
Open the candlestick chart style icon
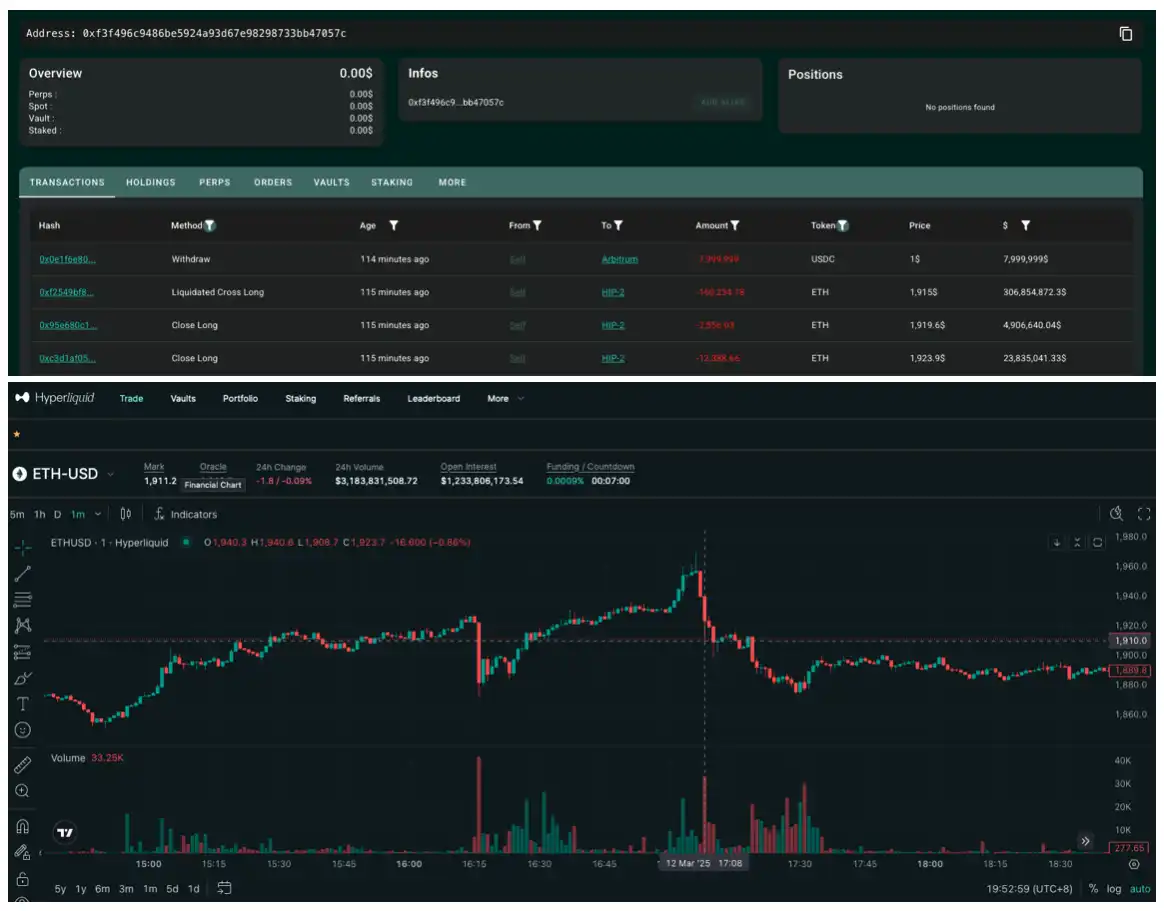[125, 514]
